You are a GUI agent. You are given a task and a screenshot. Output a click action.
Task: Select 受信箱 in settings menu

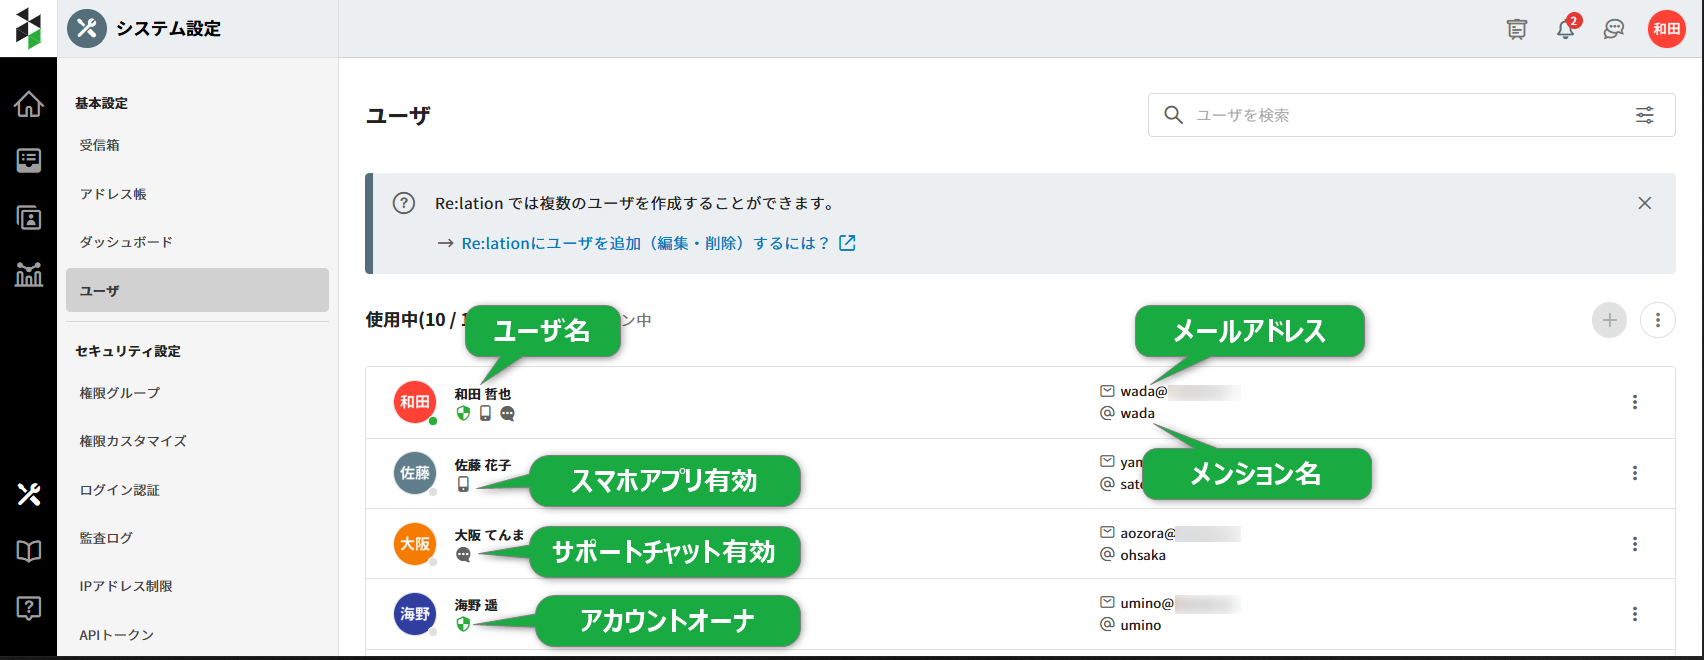tap(100, 145)
